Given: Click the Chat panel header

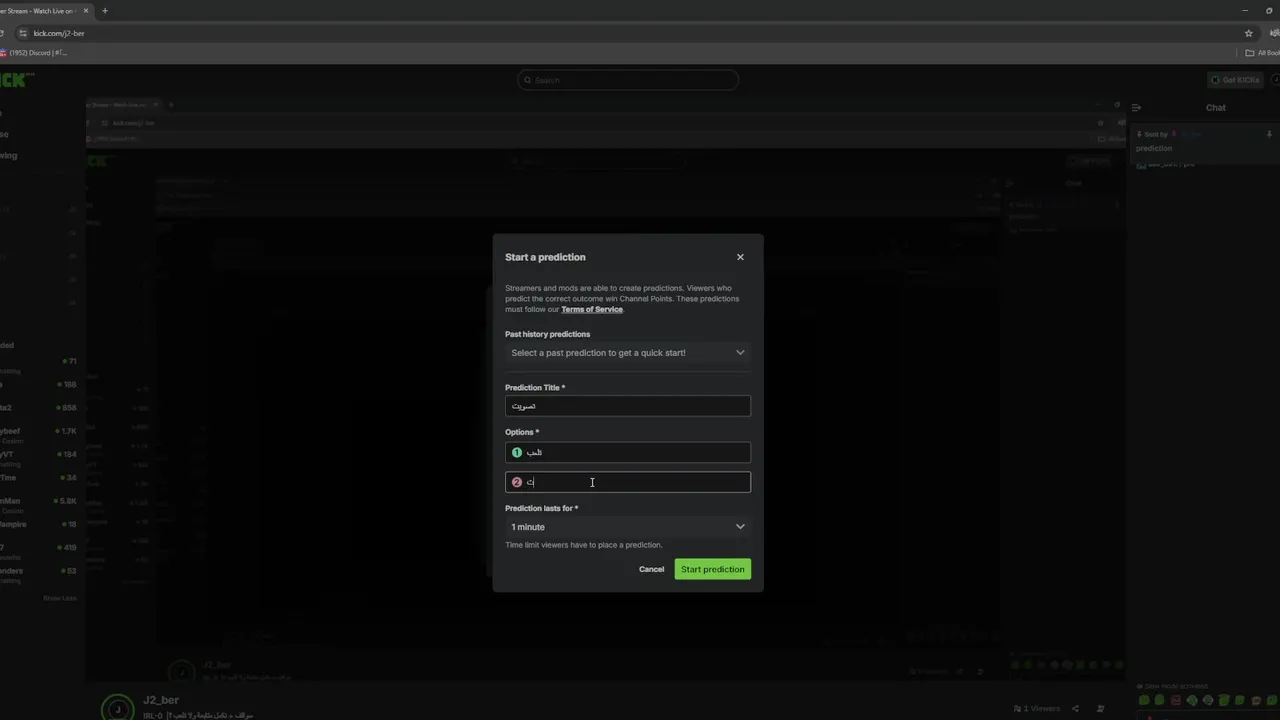Looking at the screenshot, I should (x=1215, y=107).
